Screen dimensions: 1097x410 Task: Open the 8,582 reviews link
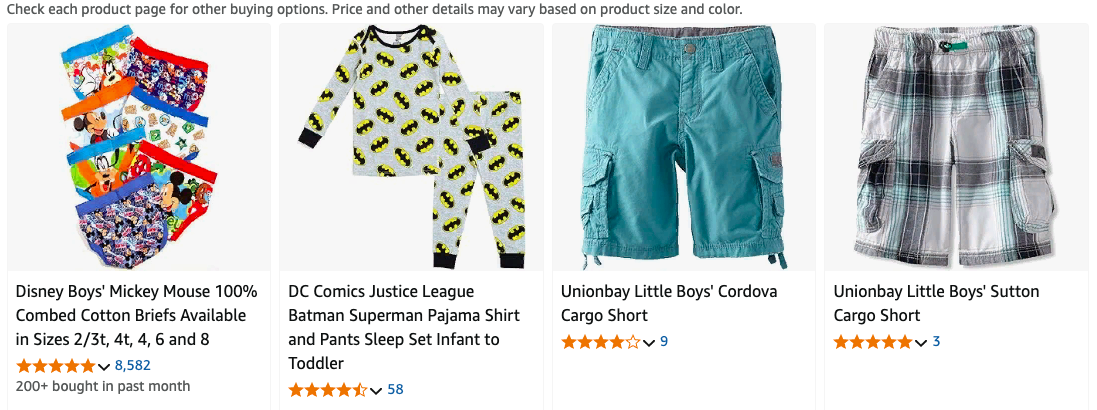coord(133,365)
